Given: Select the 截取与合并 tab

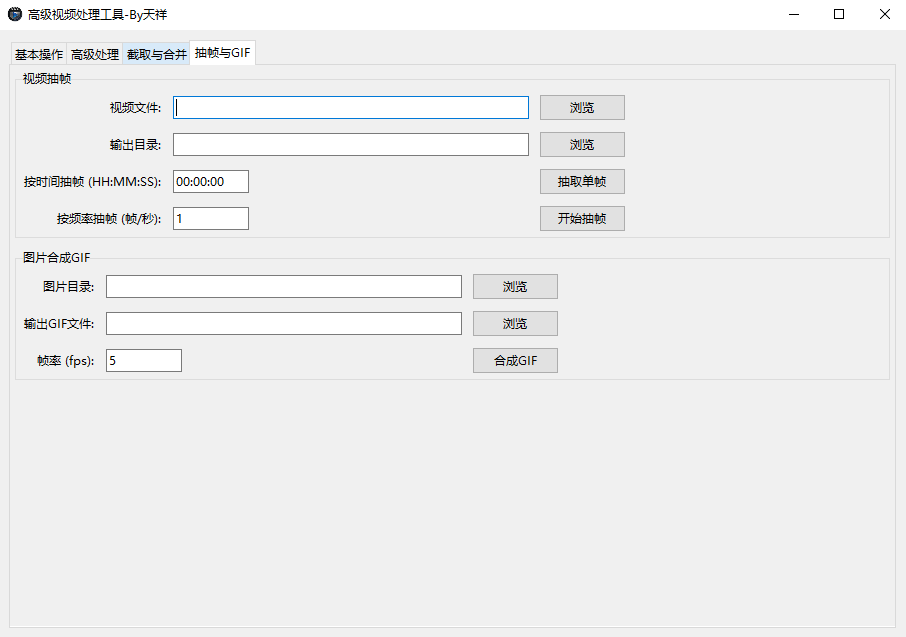Looking at the screenshot, I should point(156,55).
